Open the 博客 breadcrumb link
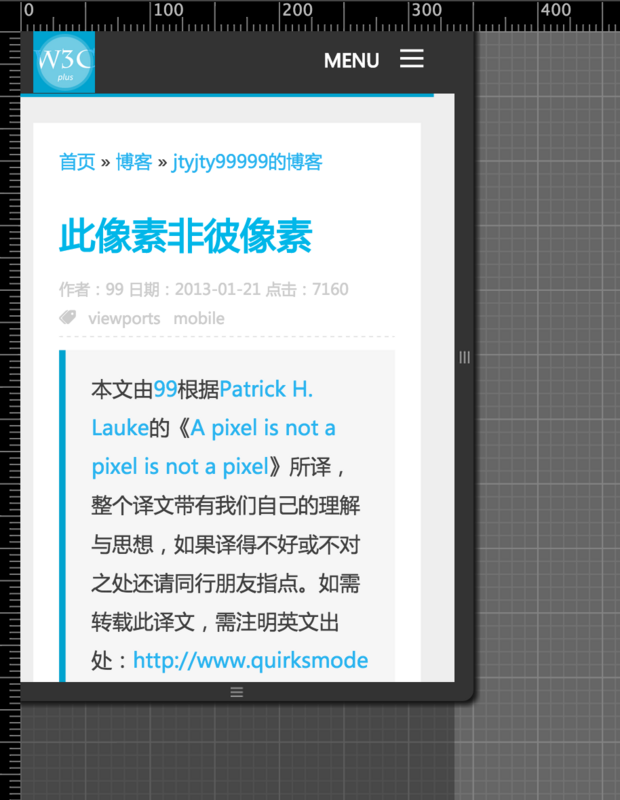The image size is (620, 800). pyautogui.click(x=134, y=162)
